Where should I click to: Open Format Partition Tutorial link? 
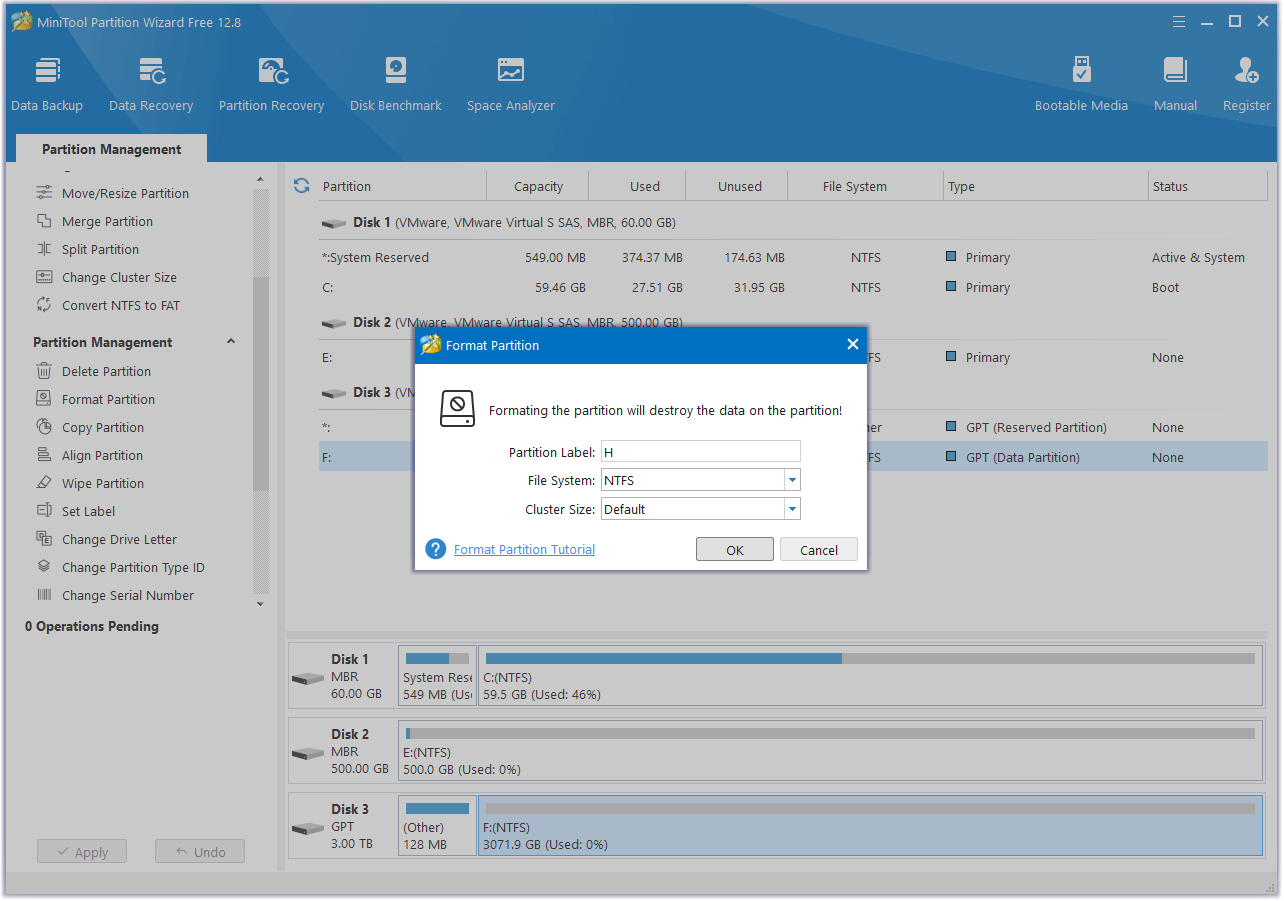coord(524,549)
